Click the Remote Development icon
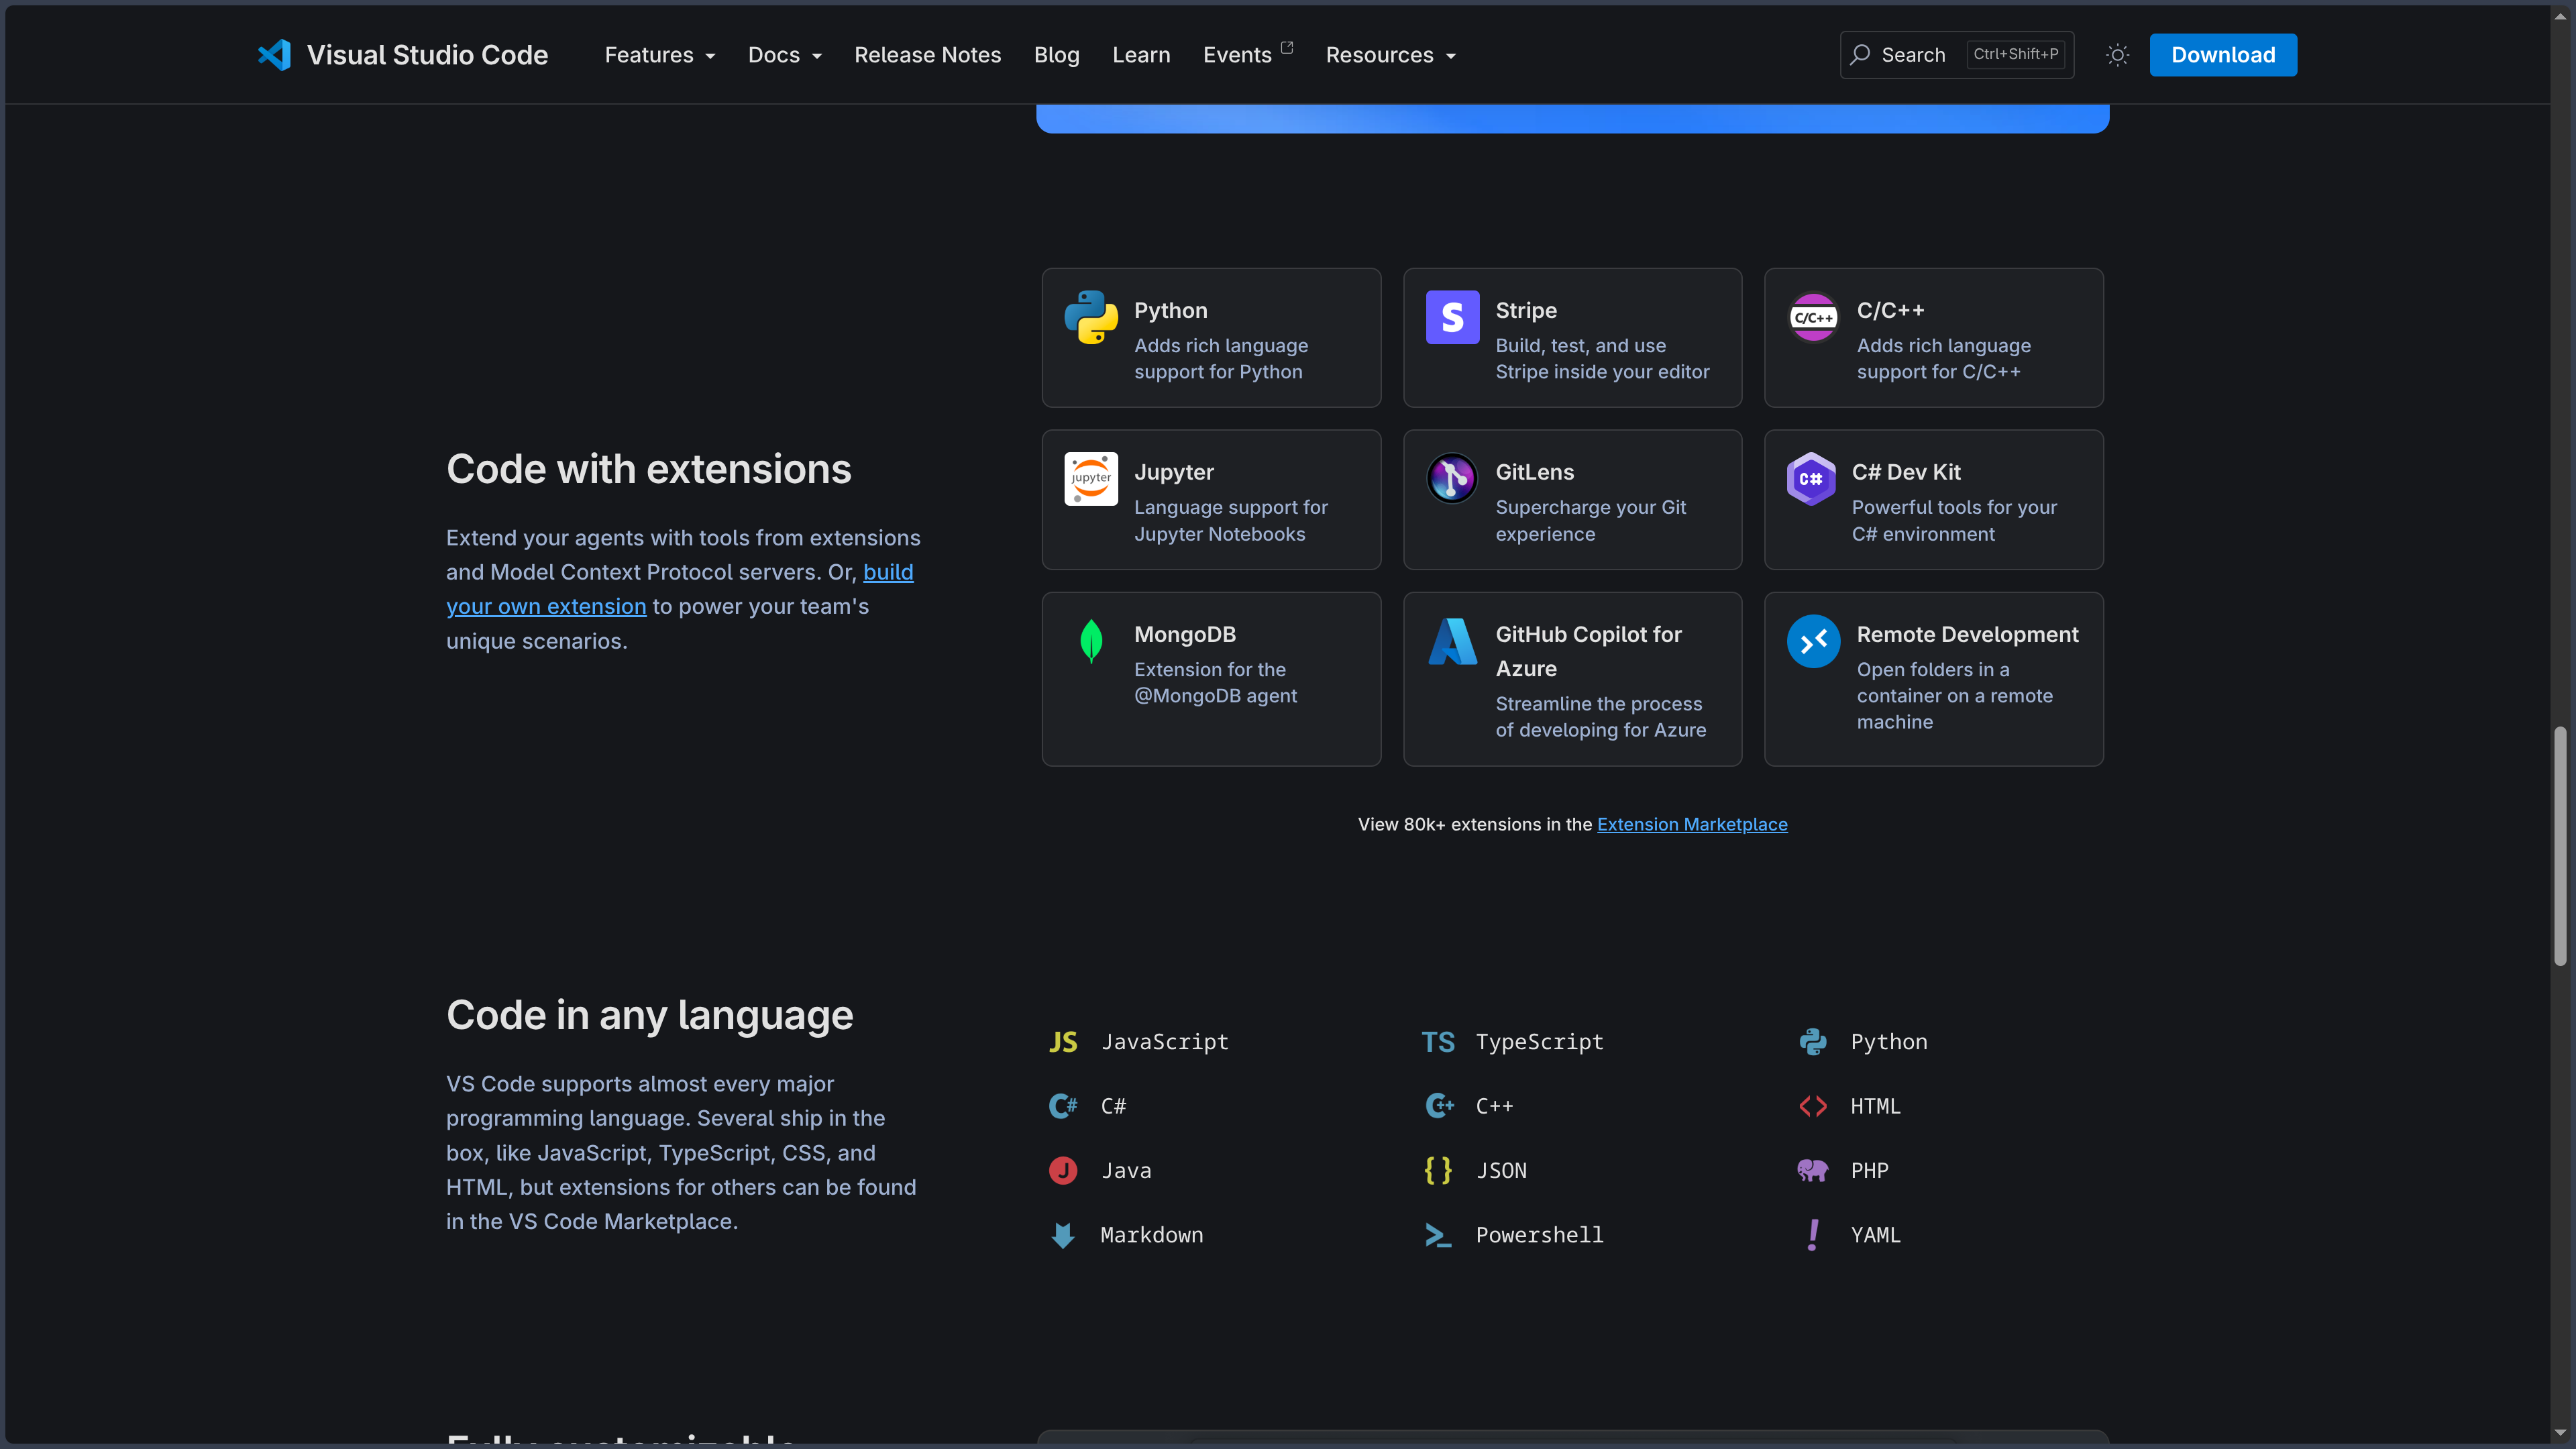Screen dimensions: 2576x1449 [1813, 641]
